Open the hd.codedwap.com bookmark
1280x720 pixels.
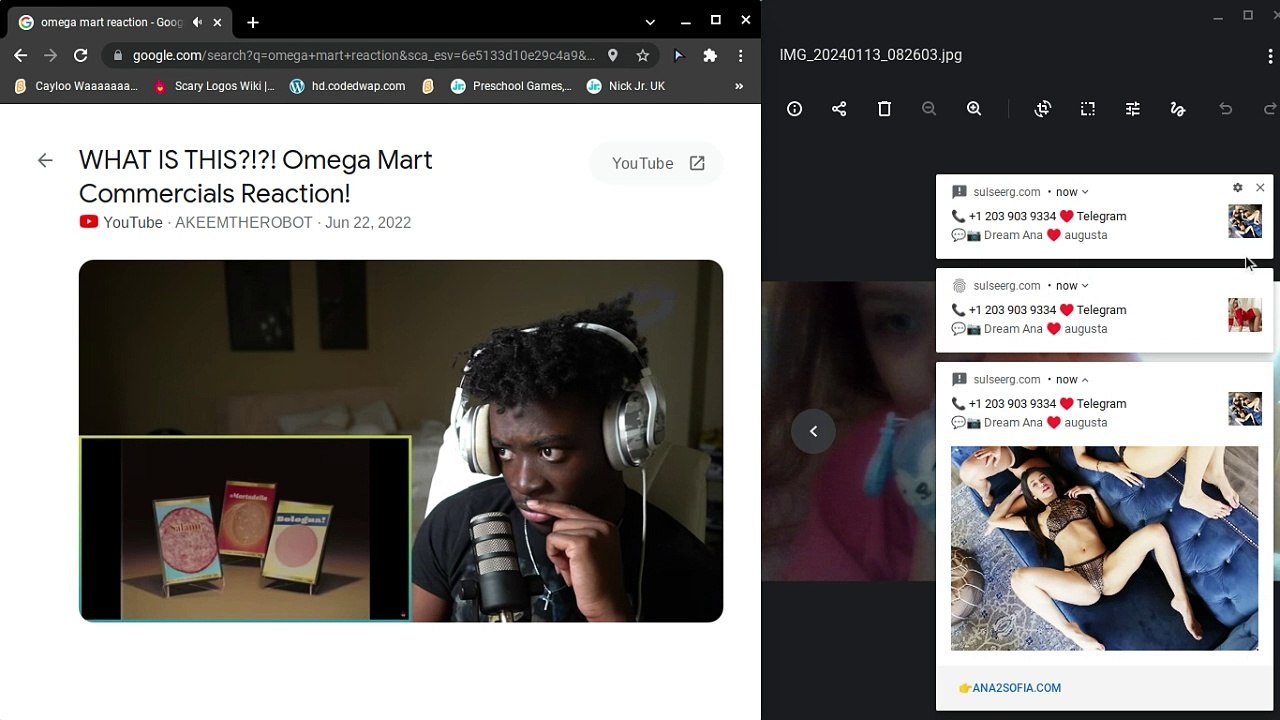click(x=347, y=86)
